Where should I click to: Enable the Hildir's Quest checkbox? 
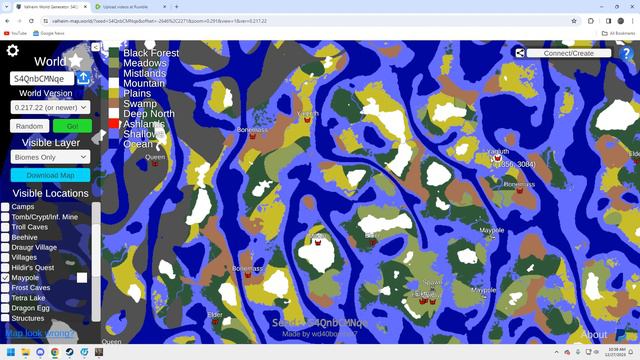pyautogui.click(x=5, y=268)
